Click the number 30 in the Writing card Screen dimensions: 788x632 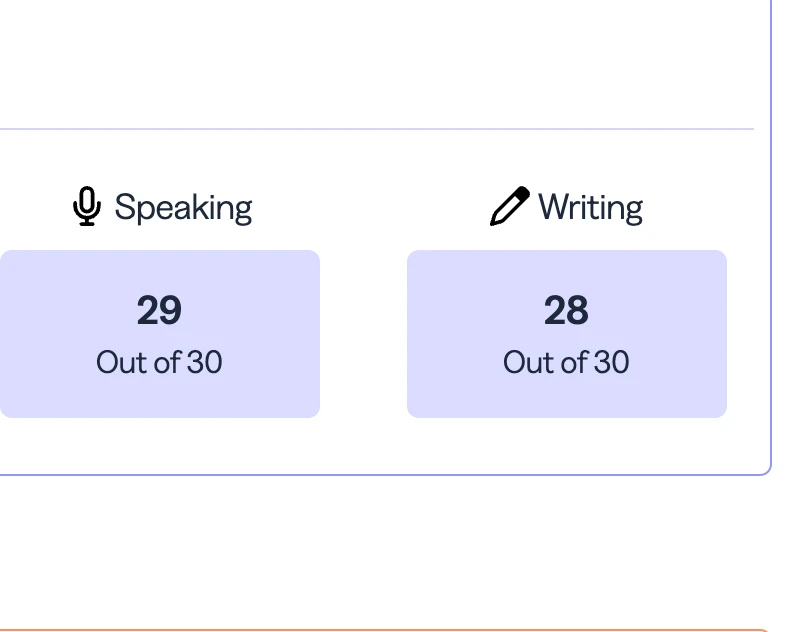point(611,362)
